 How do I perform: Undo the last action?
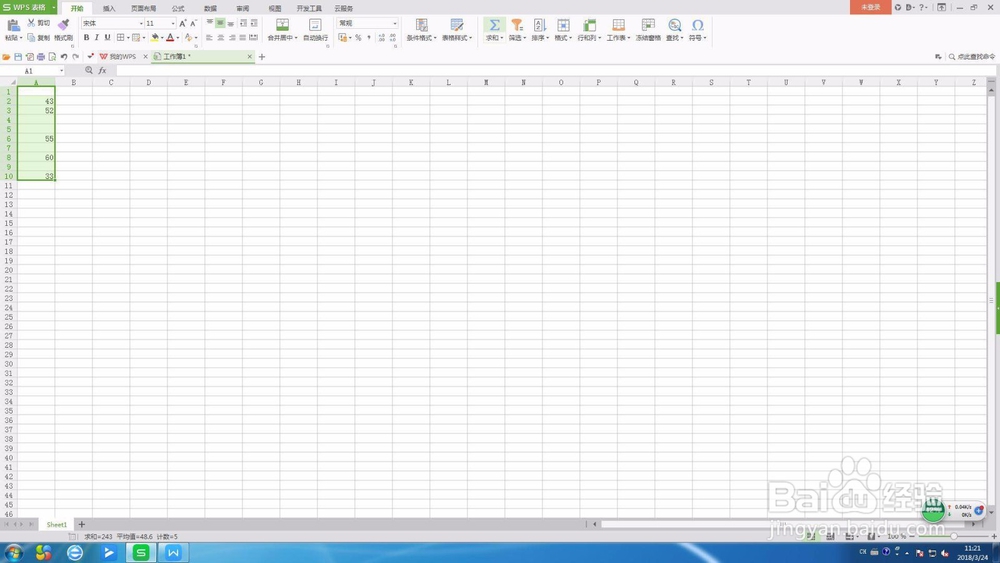[64, 57]
